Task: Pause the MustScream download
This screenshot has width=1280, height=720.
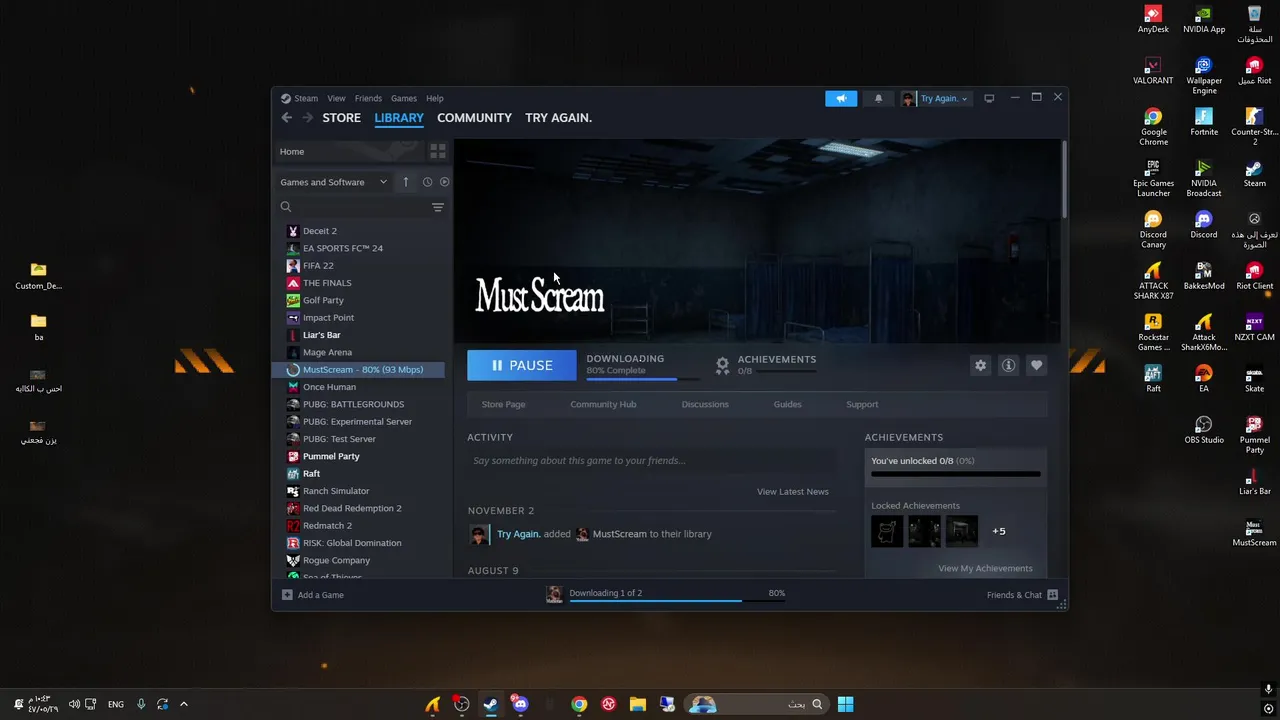Action: click(x=522, y=365)
